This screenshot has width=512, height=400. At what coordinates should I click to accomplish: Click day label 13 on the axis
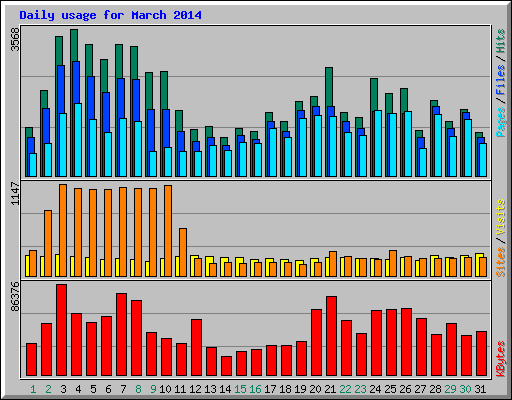pyautogui.click(x=210, y=389)
